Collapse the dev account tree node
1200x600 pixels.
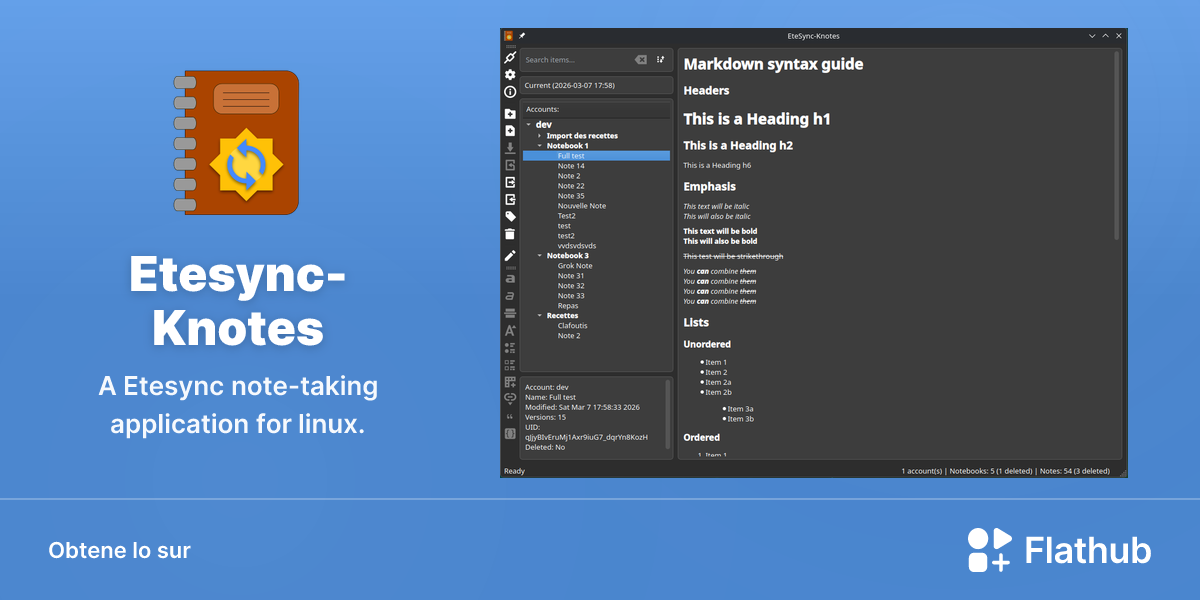[x=527, y=125]
